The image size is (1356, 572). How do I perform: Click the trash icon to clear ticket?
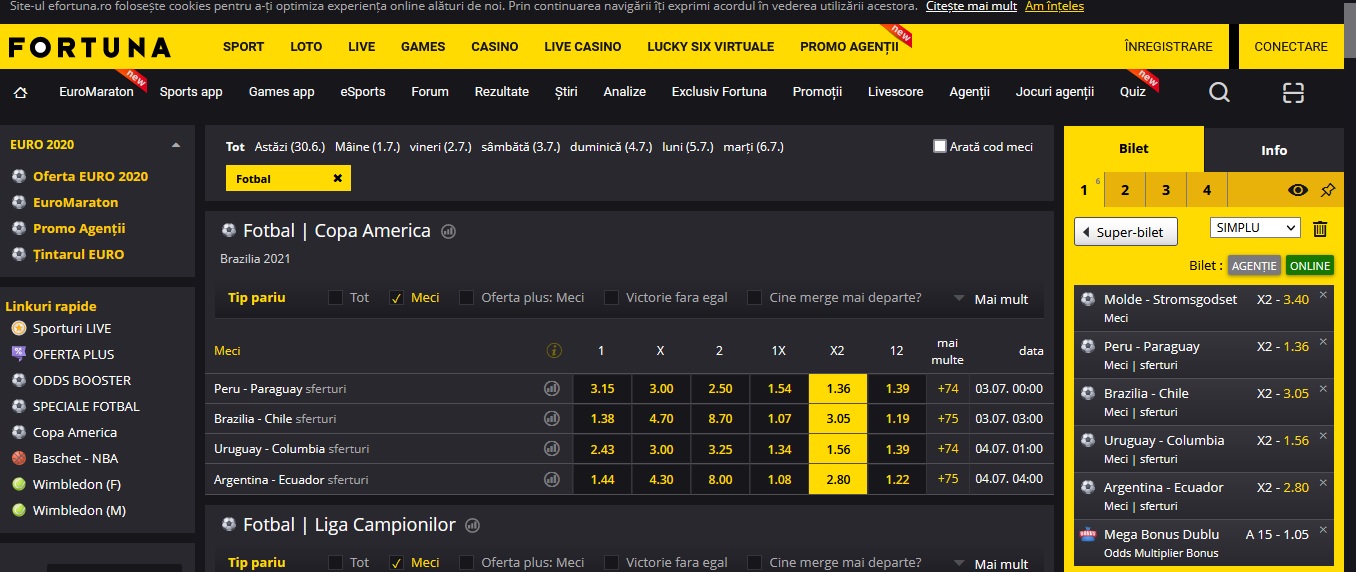coord(1320,229)
